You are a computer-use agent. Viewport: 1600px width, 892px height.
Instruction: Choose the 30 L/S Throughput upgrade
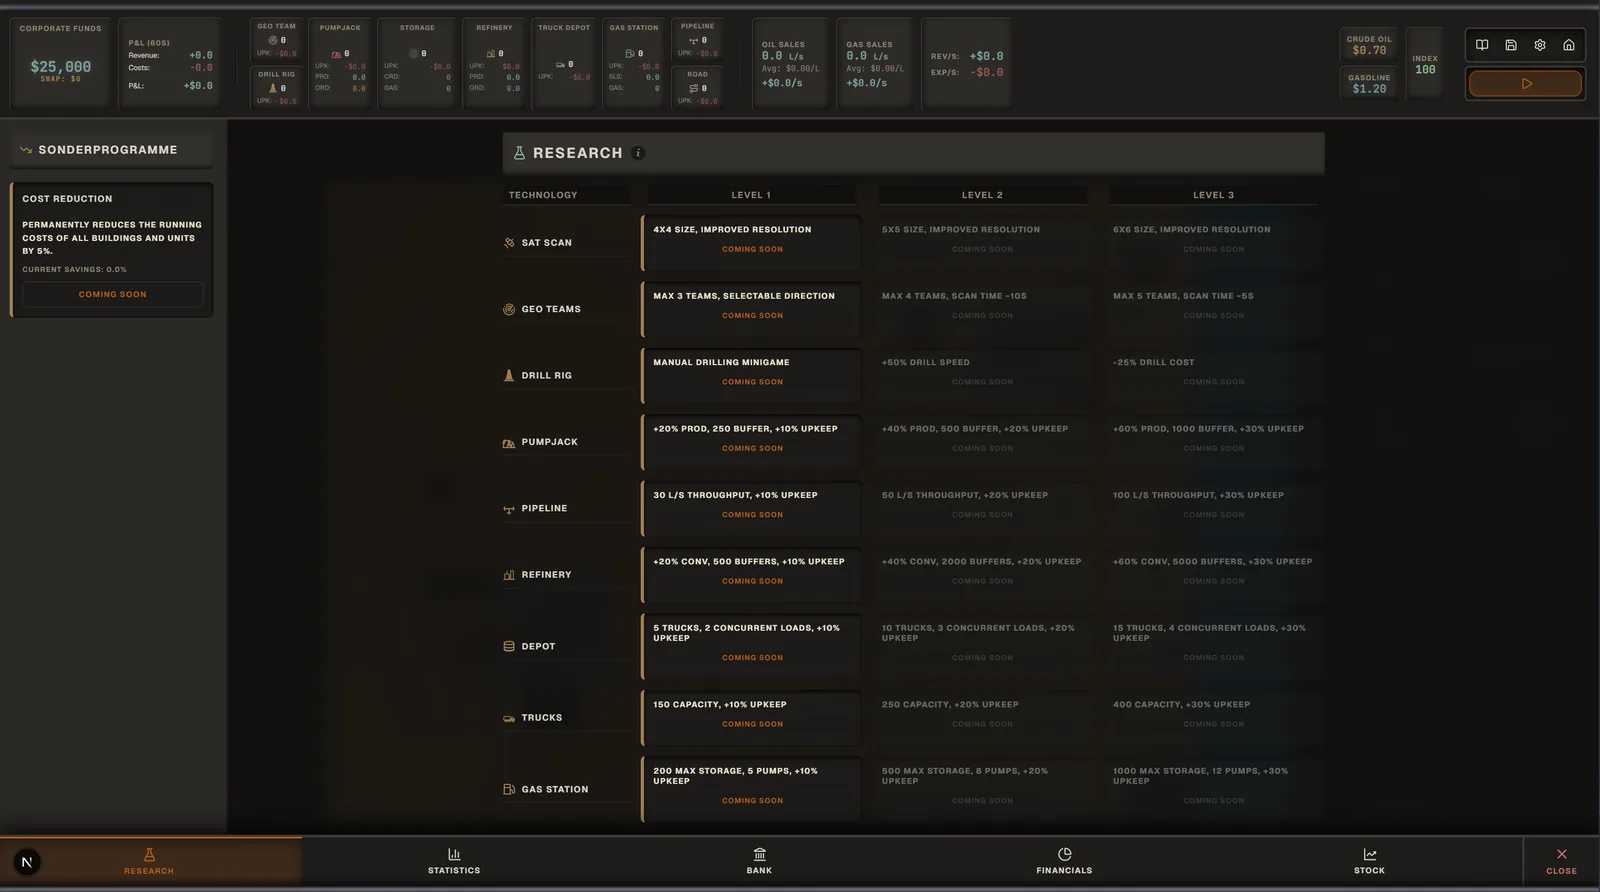click(751, 508)
